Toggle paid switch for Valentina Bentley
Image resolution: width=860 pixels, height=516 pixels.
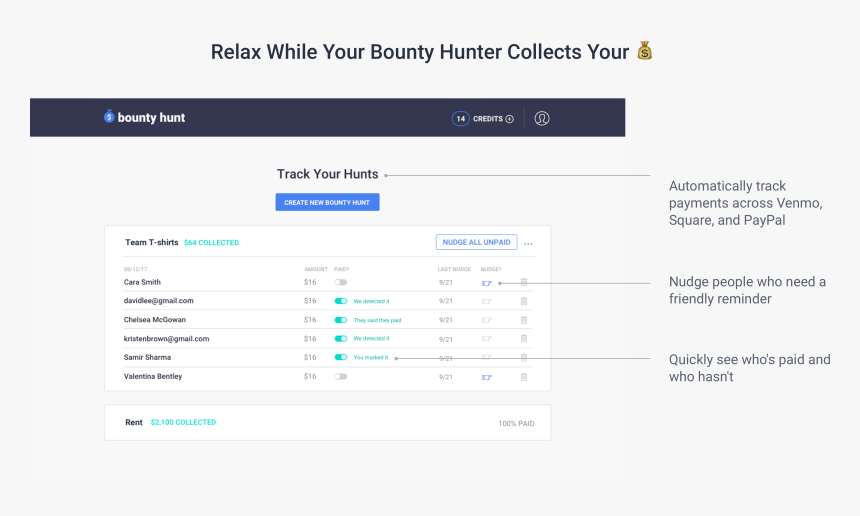[341, 377]
